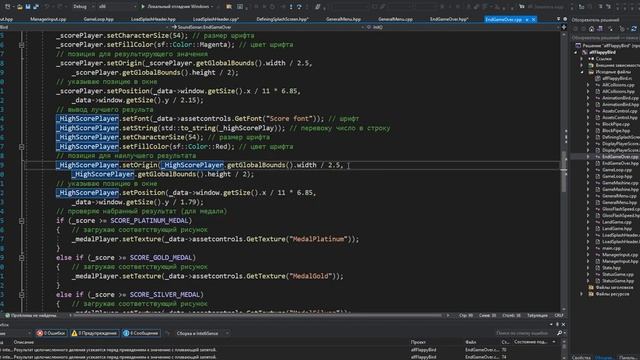This screenshot has width=640, height=360.
Task: Switch to Свойства tab at bottom right
Action: point(581,358)
